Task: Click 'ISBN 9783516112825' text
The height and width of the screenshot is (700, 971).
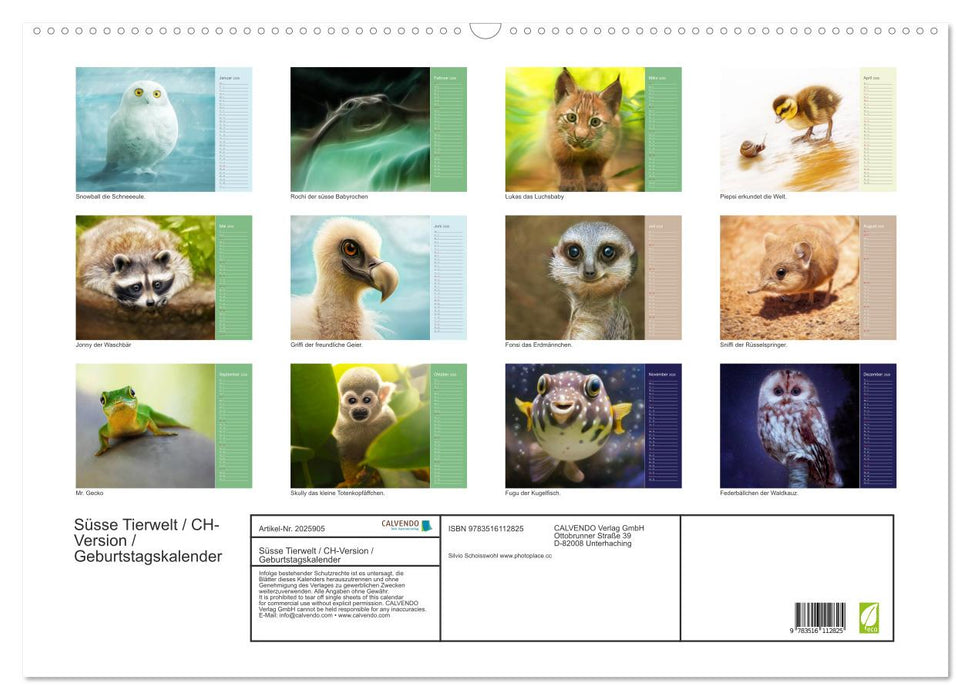Action: pos(486,528)
